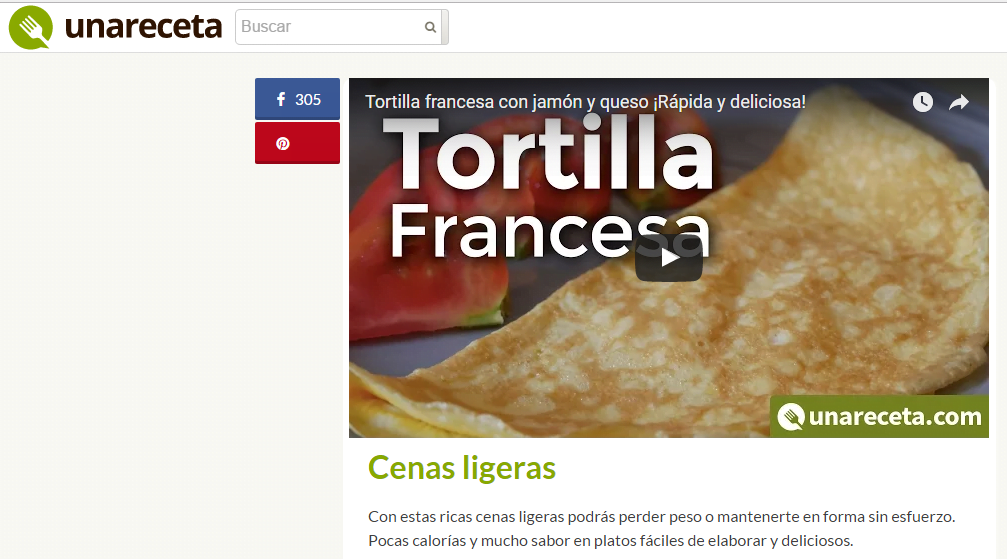Click the Cenas ligeras heading

click(462, 468)
